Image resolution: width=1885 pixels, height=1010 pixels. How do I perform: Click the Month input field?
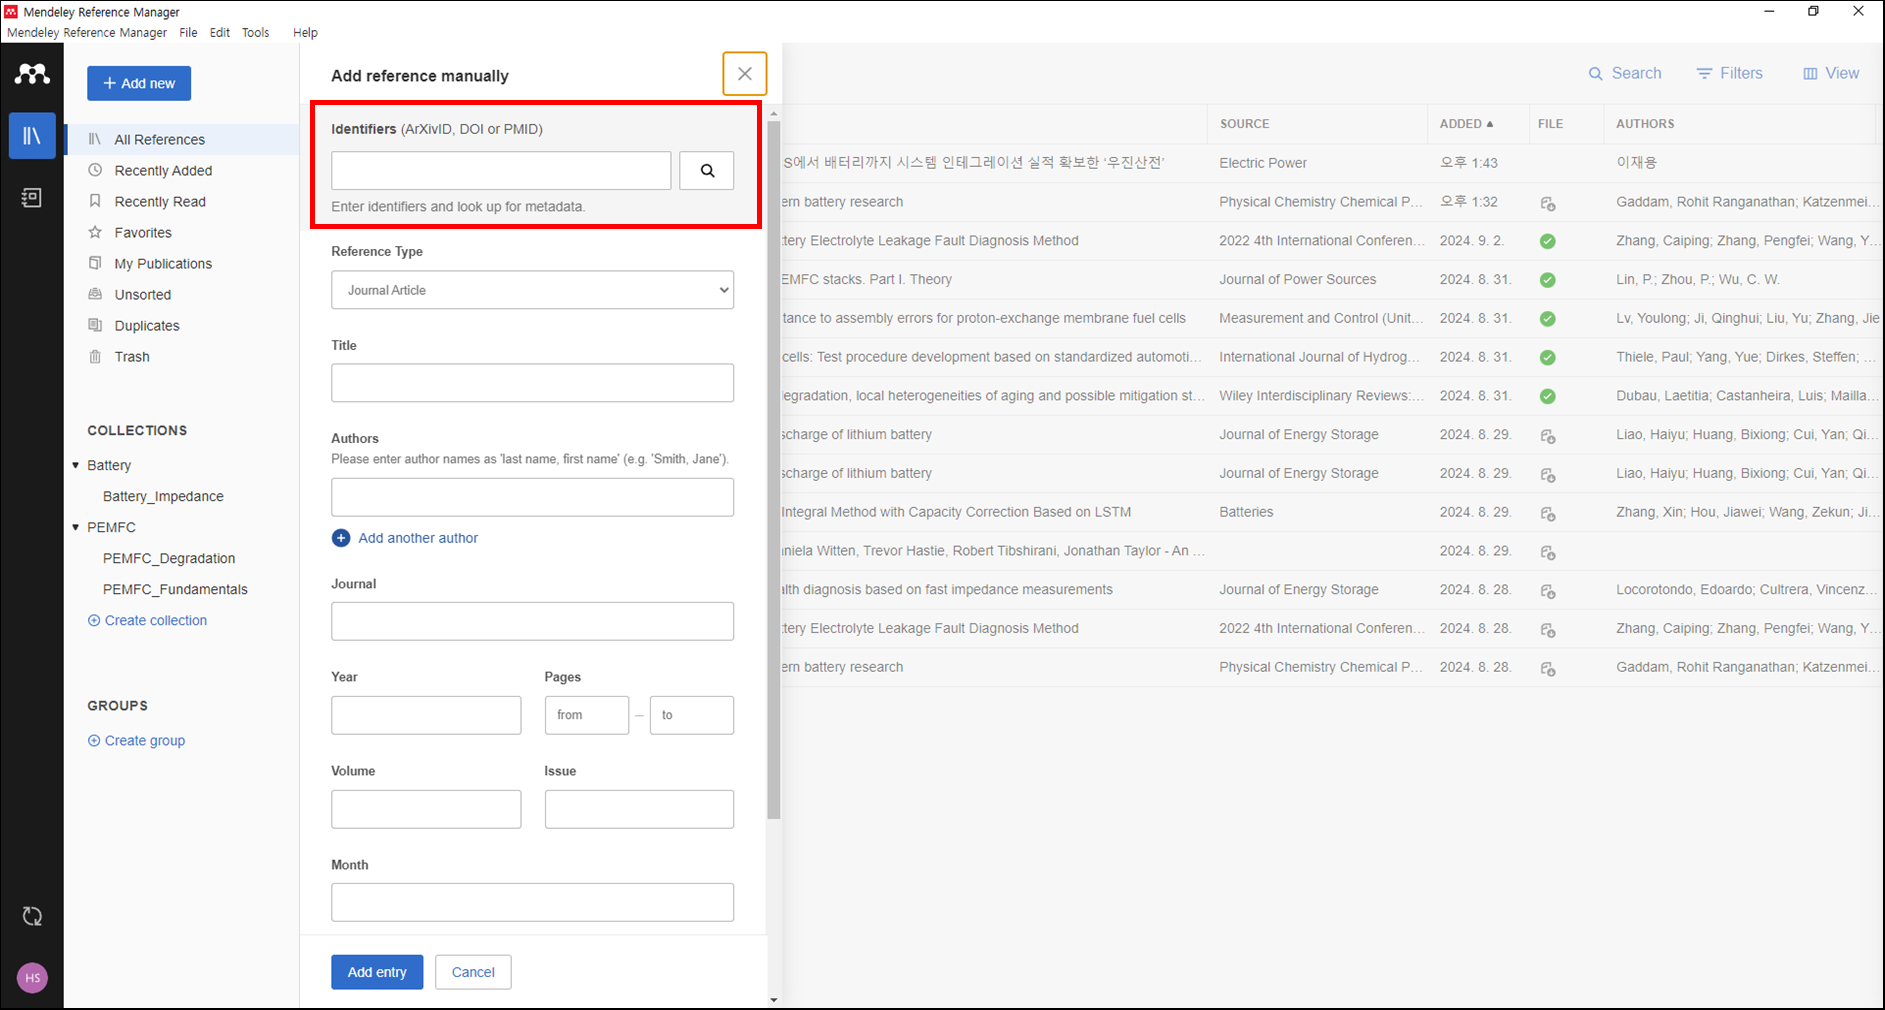[x=532, y=902]
